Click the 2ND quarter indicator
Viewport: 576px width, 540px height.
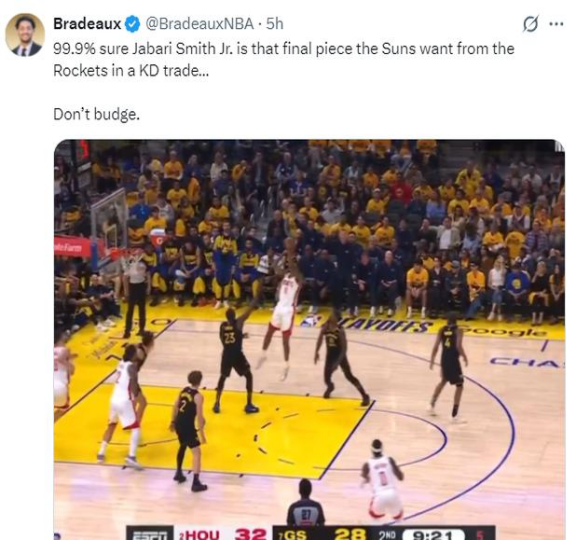pos(386,534)
